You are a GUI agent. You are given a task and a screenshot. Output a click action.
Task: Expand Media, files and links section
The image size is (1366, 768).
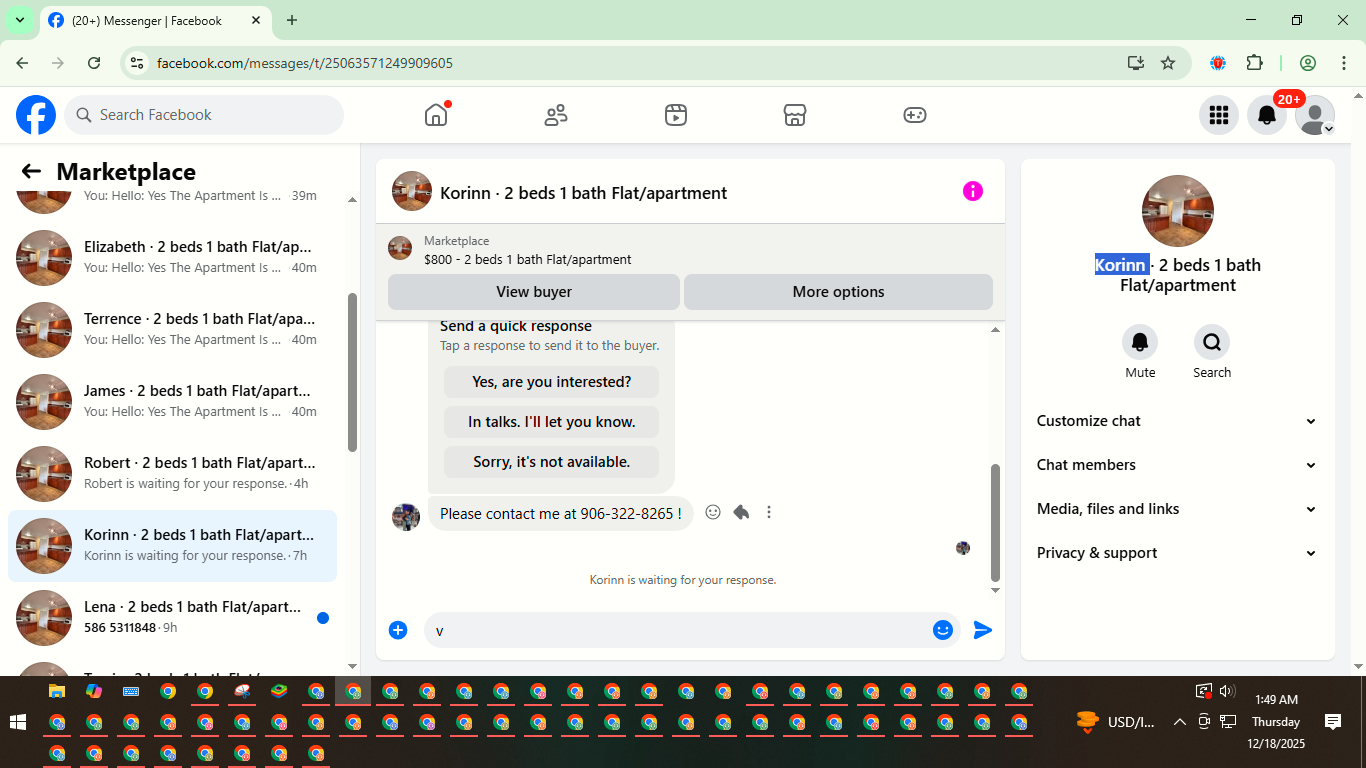click(1177, 509)
